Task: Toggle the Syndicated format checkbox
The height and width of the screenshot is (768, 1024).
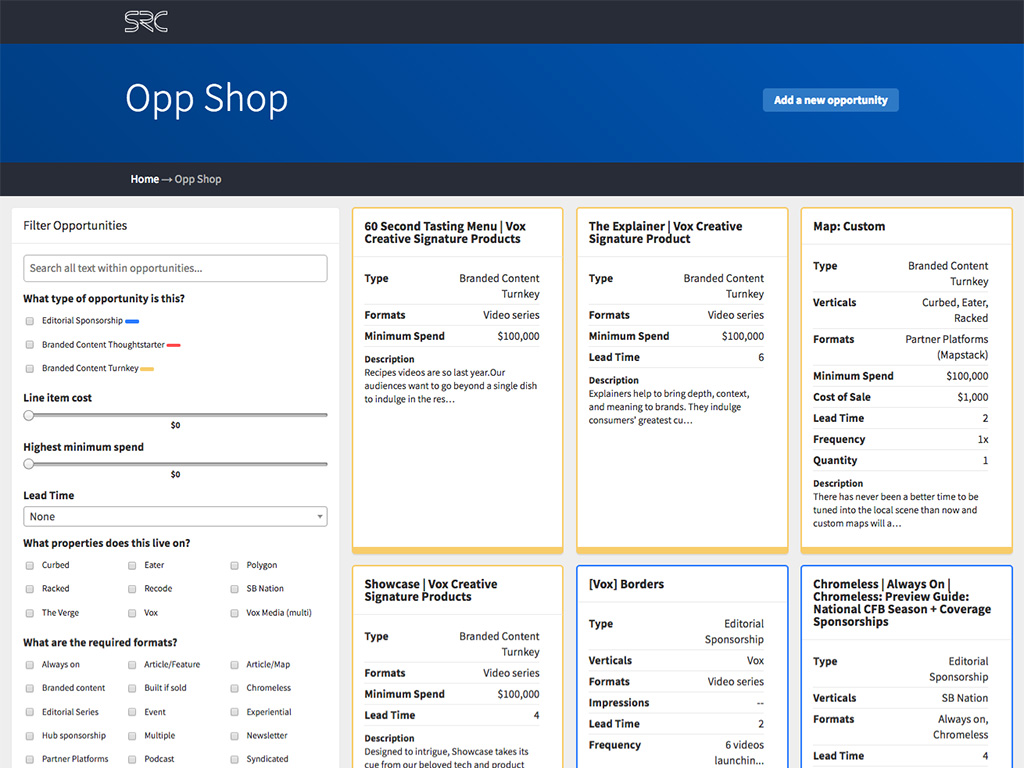Action: point(234,760)
